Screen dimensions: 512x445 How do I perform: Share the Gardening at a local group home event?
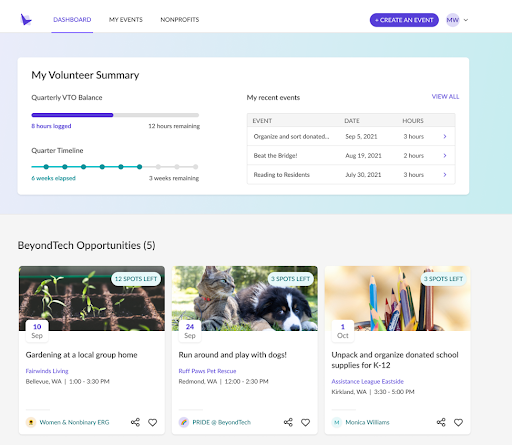(x=135, y=422)
